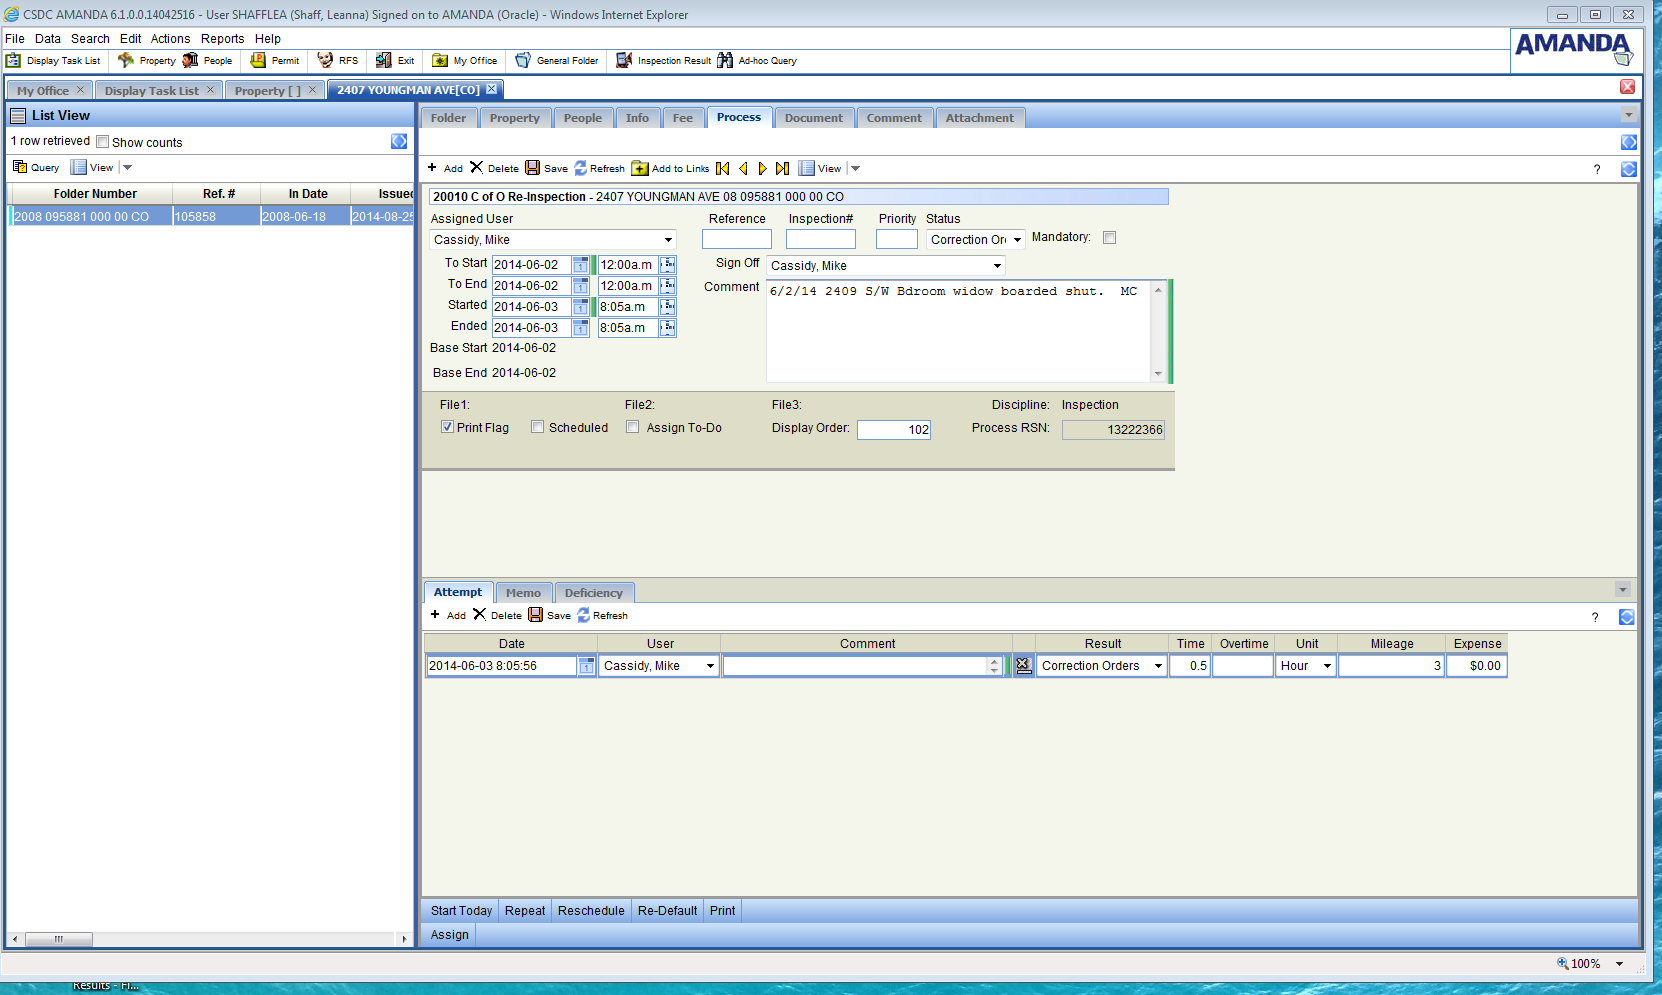Viewport: 1662px width, 995px height.
Task: Click Save icon in Attempt toolbar
Action: (x=536, y=616)
